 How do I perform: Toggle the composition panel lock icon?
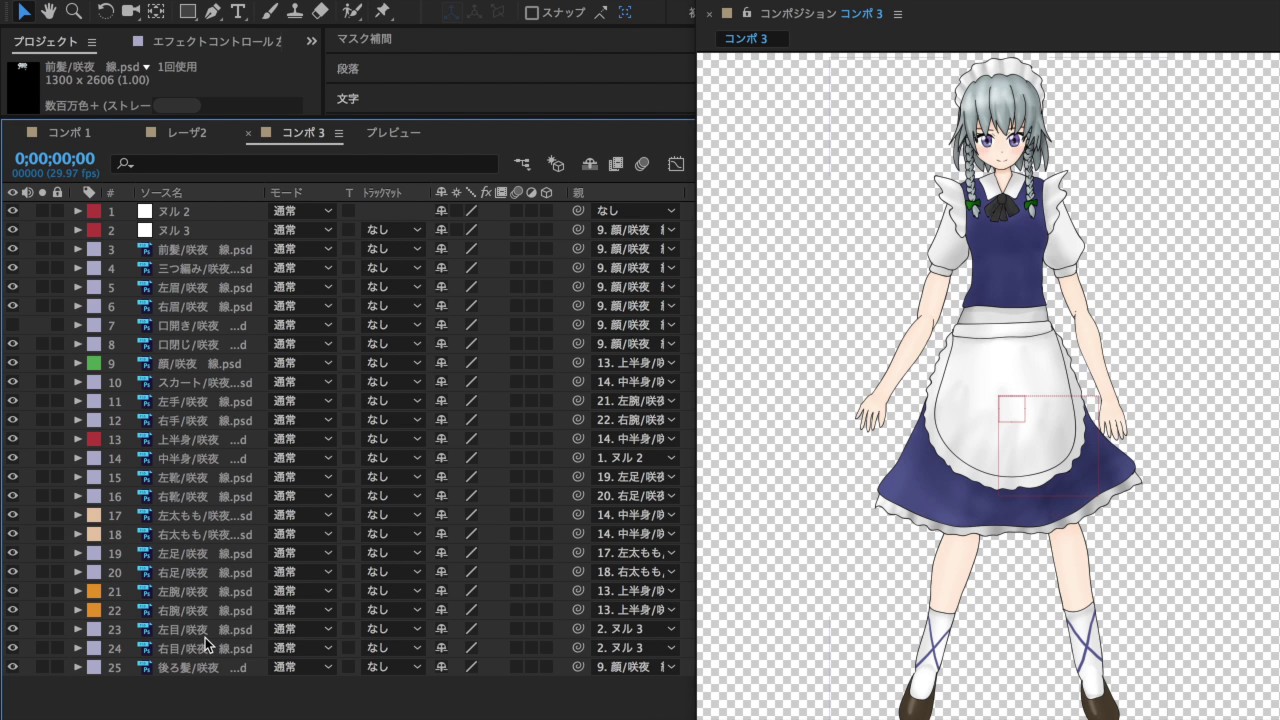pos(746,13)
